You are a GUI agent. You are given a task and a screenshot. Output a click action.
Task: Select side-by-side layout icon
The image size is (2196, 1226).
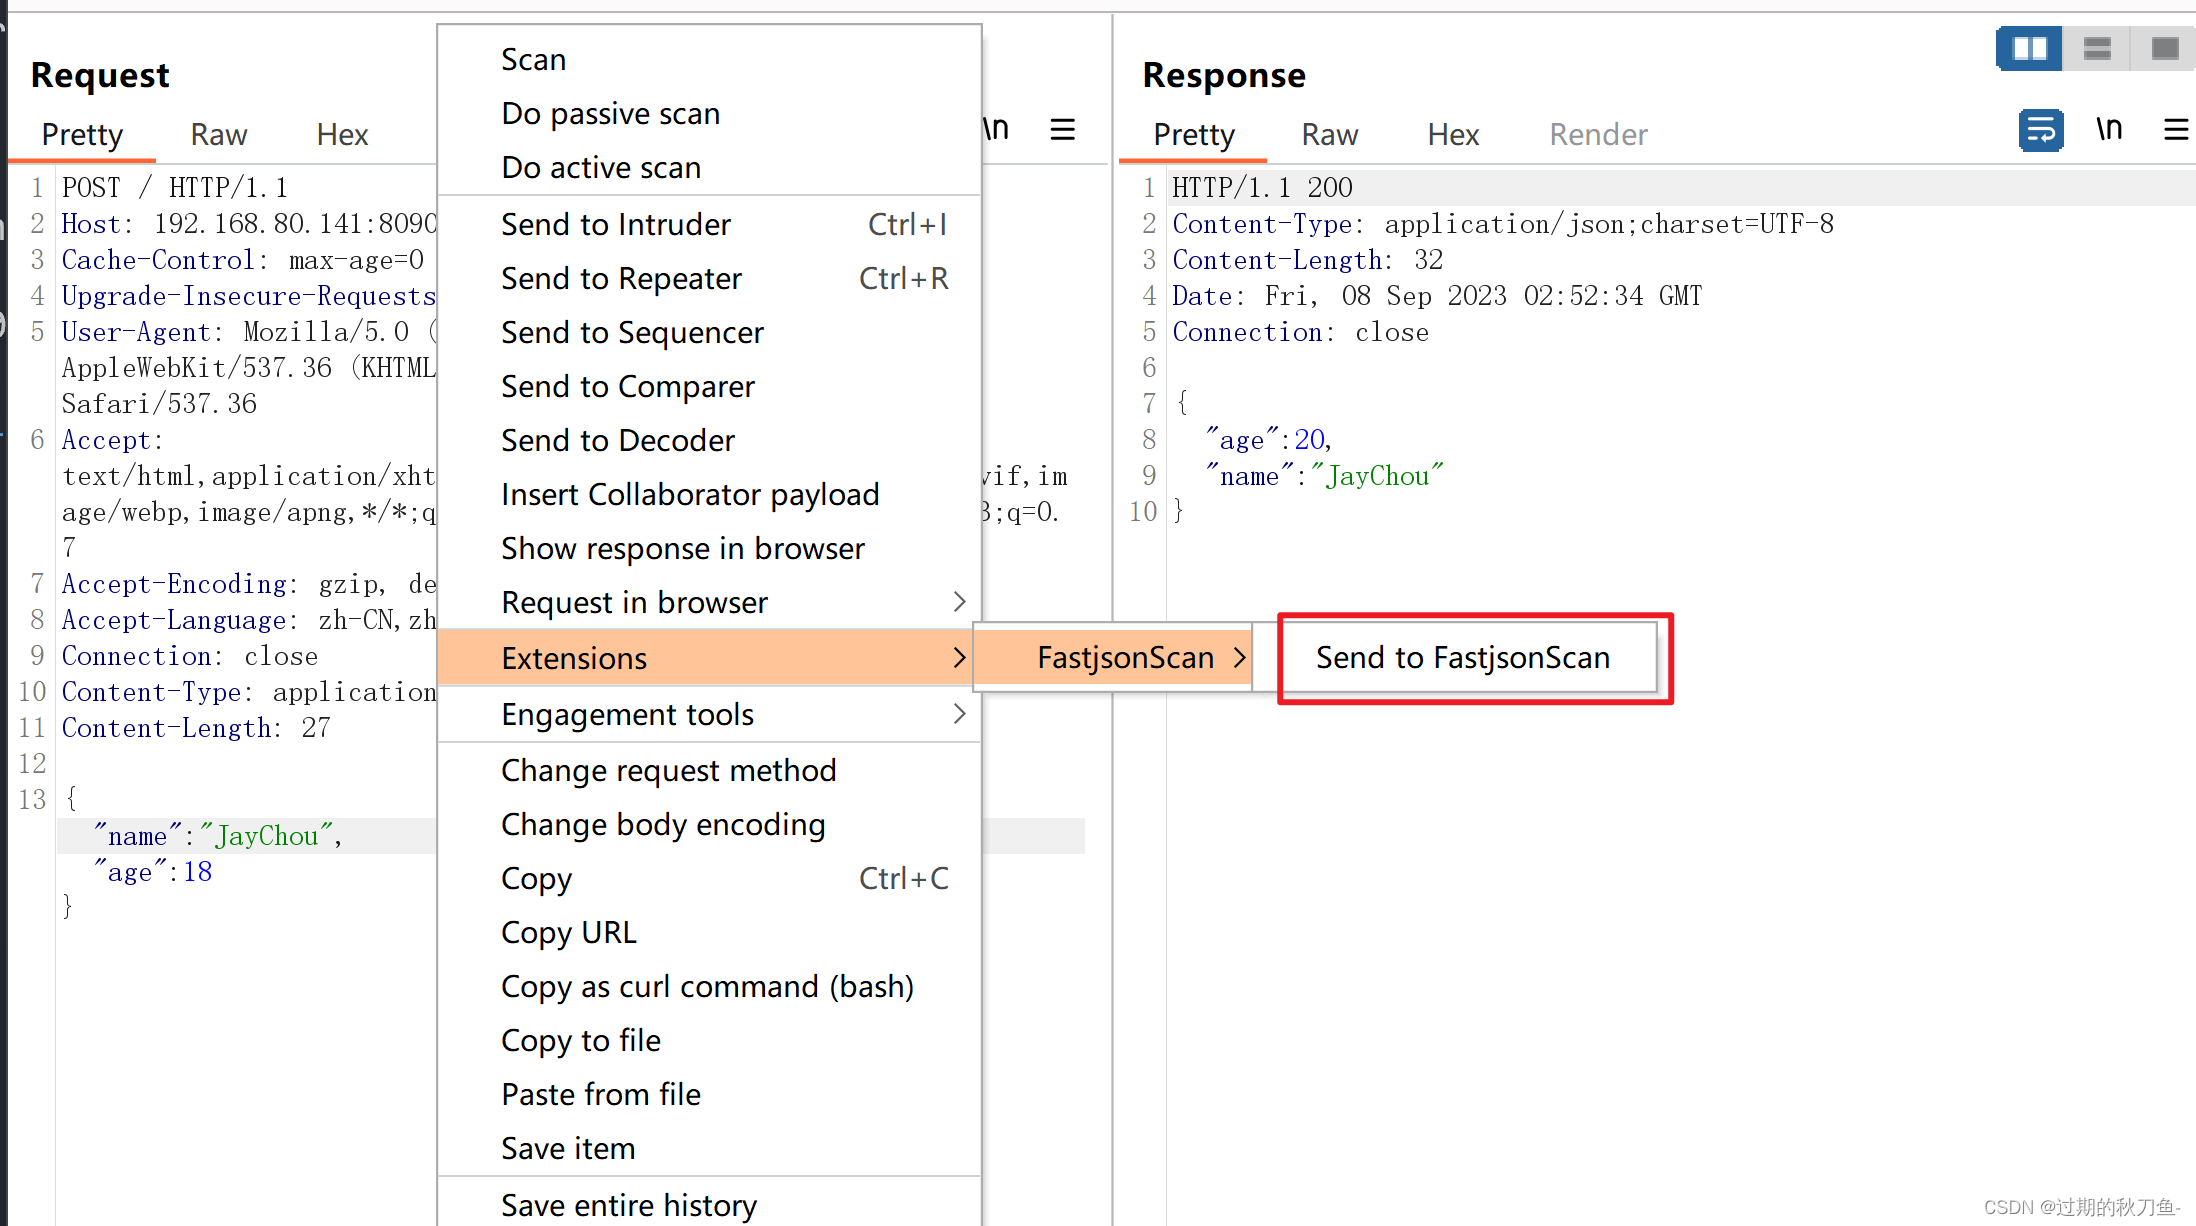point(2029,48)
